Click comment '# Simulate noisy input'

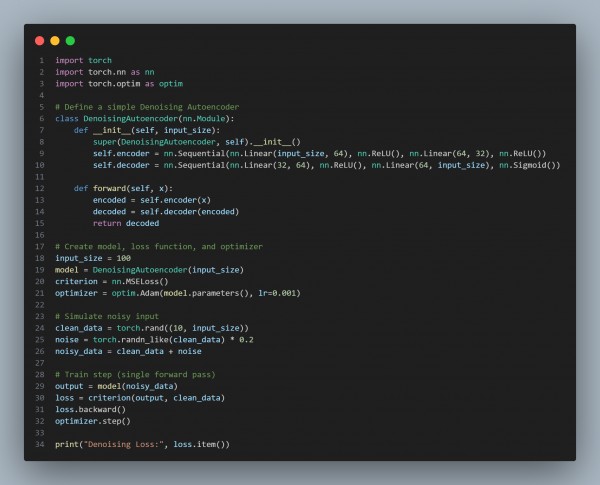point(107,316)
